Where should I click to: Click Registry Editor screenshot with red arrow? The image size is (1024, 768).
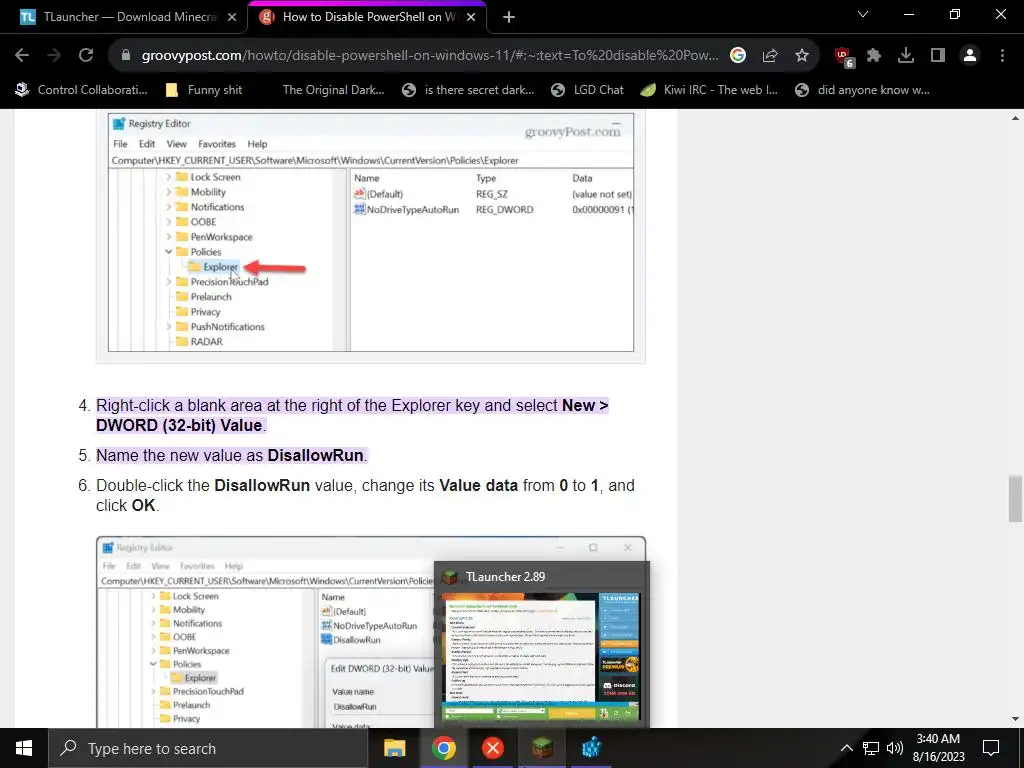[370, 232]
